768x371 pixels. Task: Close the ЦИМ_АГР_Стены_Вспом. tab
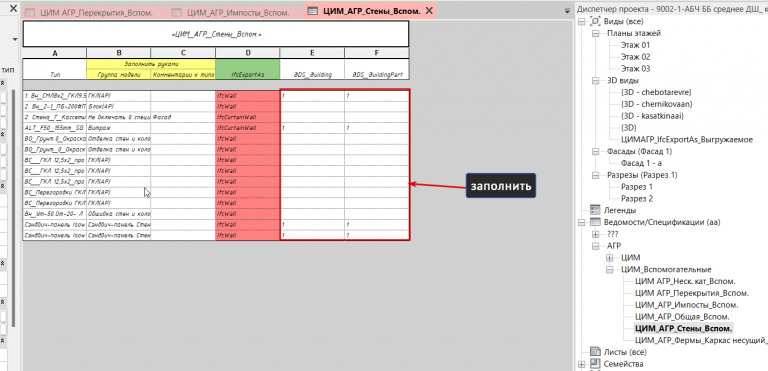click(x=429, y=11)
